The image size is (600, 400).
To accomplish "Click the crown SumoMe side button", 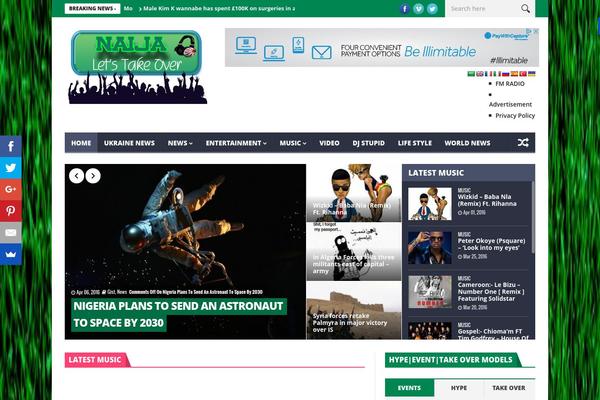I will tap(11, 254).
